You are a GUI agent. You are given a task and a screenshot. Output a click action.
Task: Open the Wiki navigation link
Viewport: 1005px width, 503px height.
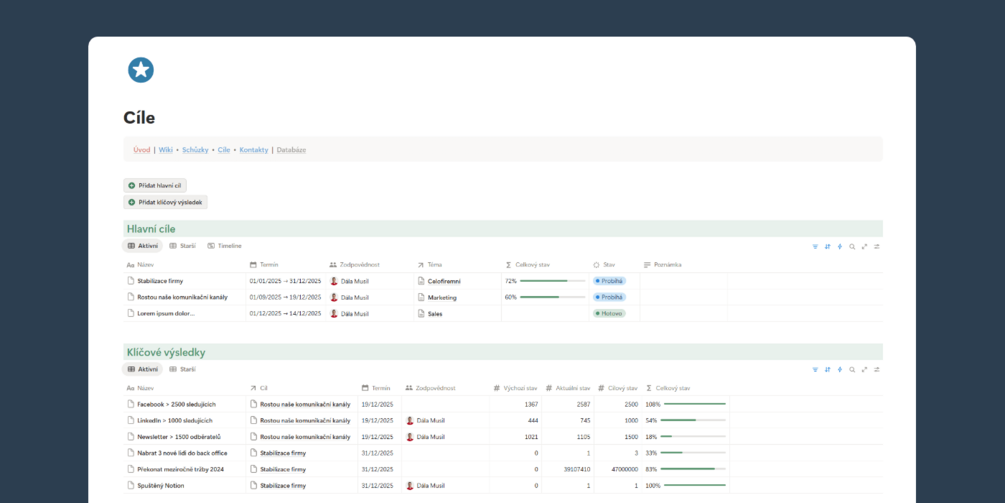tap(166, 150)
